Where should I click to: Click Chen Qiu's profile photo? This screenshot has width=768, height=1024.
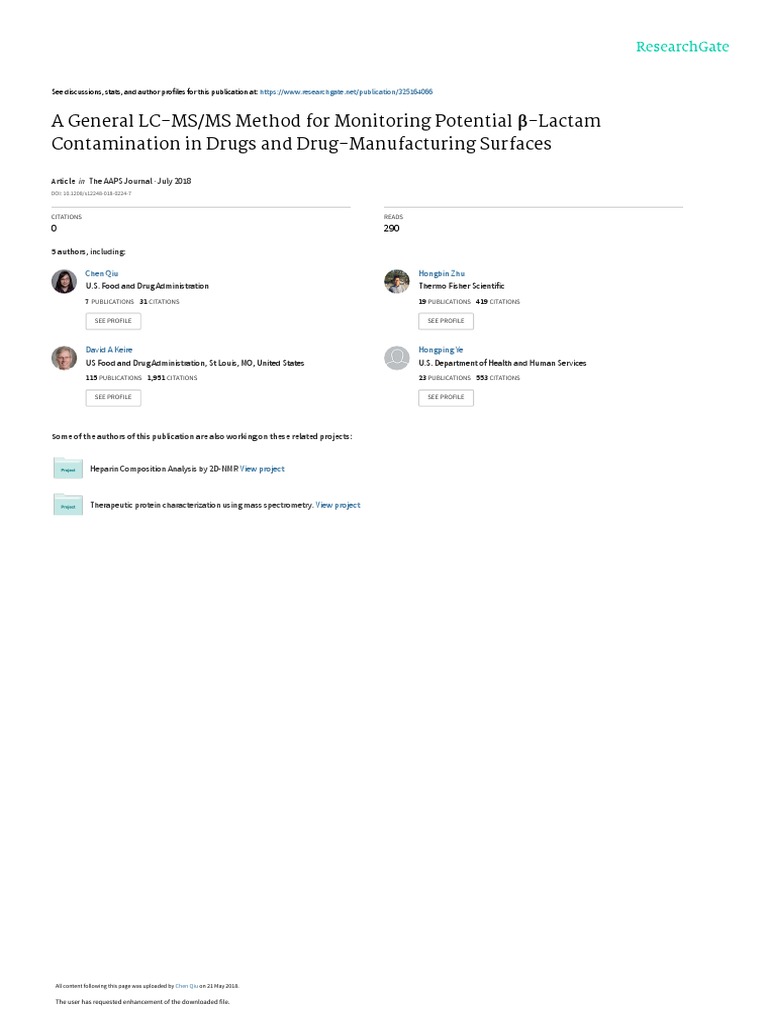tap(64, 281)
